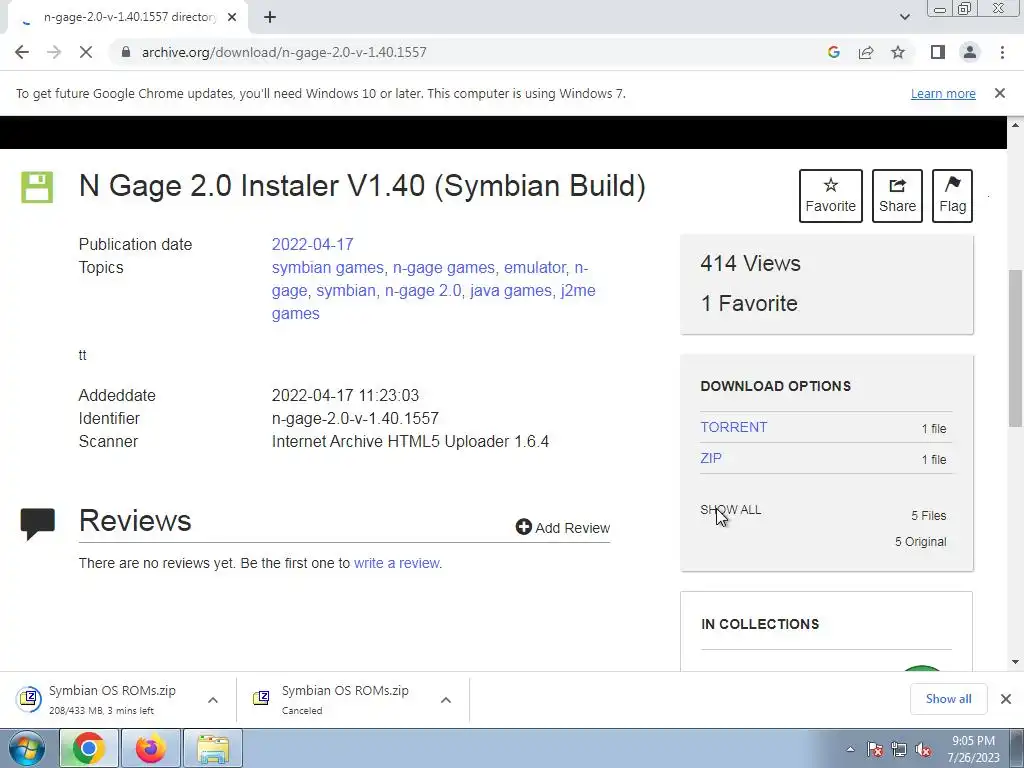
Task: Click the 1 Favorite text
Action: point(749,303)
